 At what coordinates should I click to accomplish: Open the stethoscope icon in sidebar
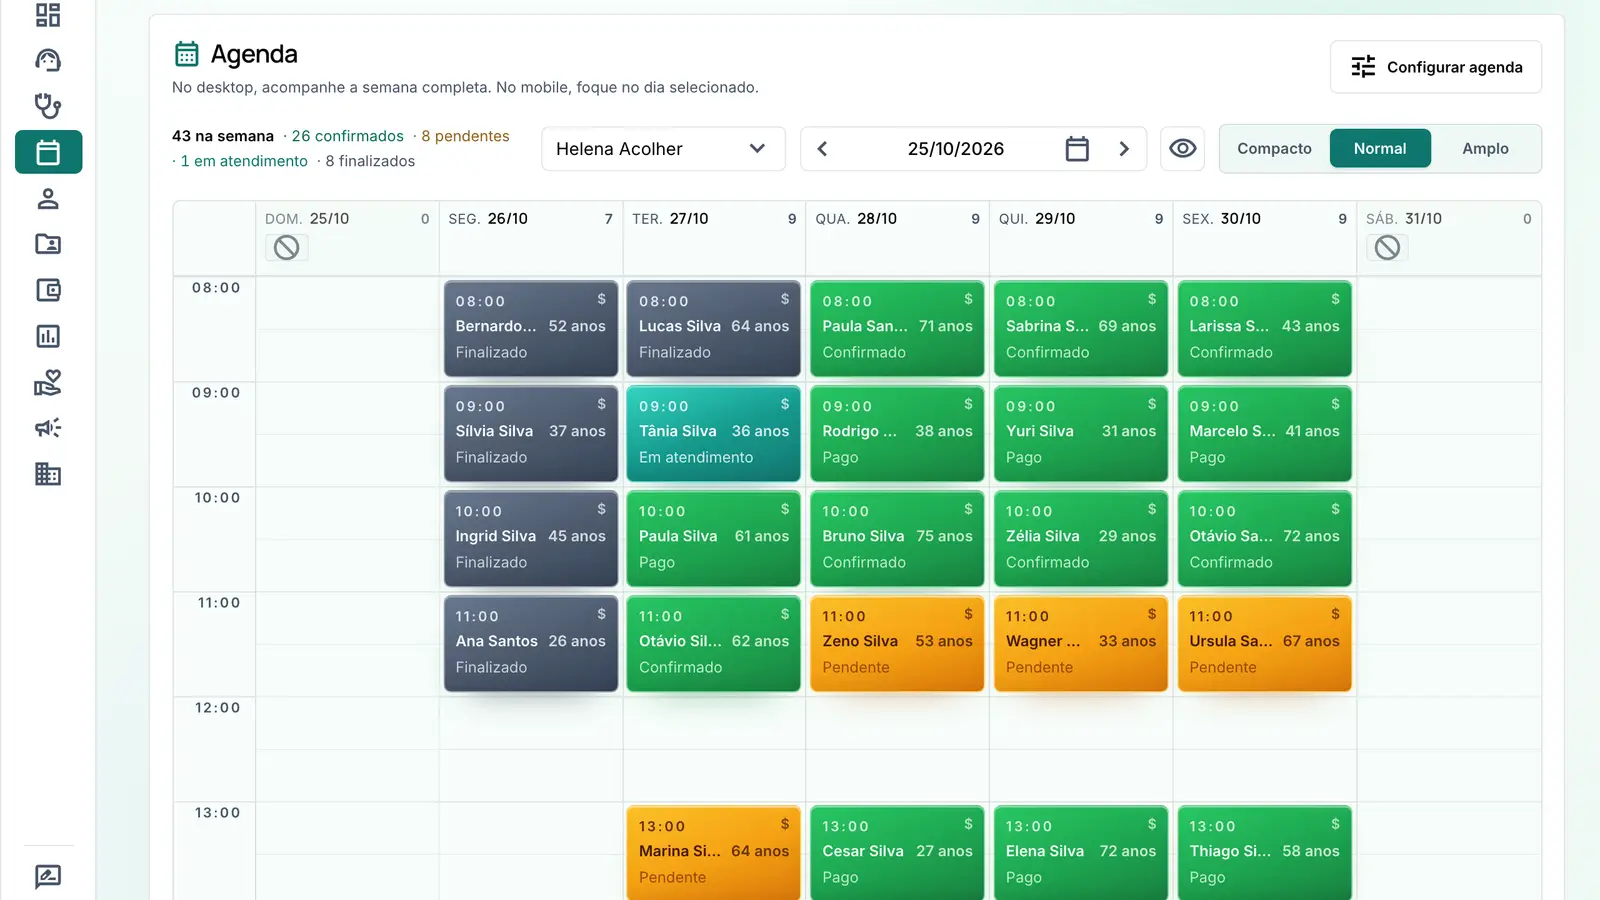coord(48,106)
